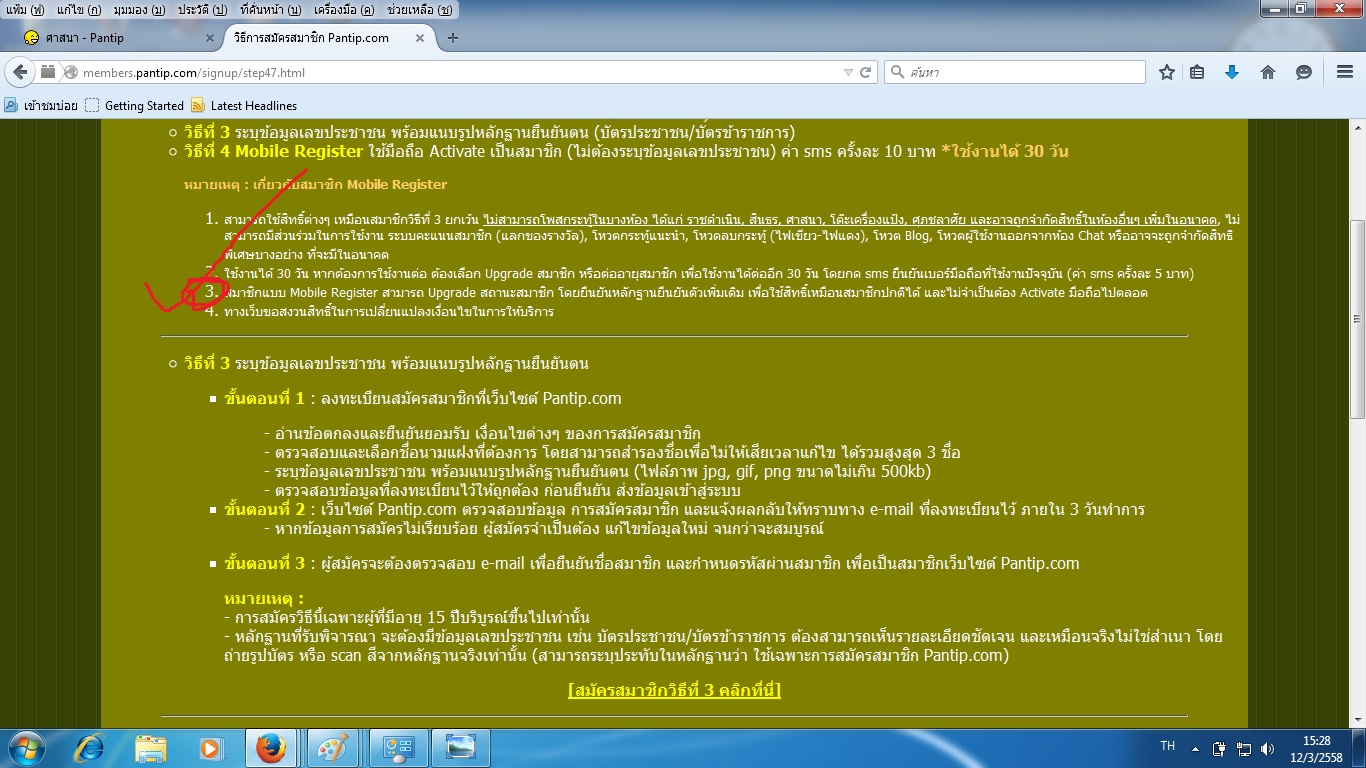1366x768 pixels.
Task: Click the ขั้นตอนที่ 1 step heading
Action: coord(265,398)
